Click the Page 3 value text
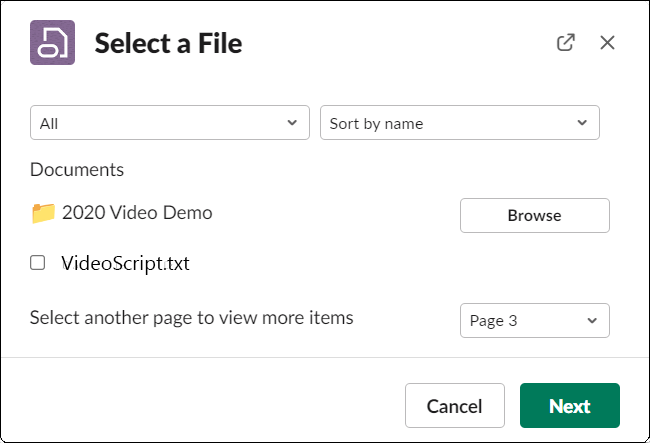 coord(494,321)
